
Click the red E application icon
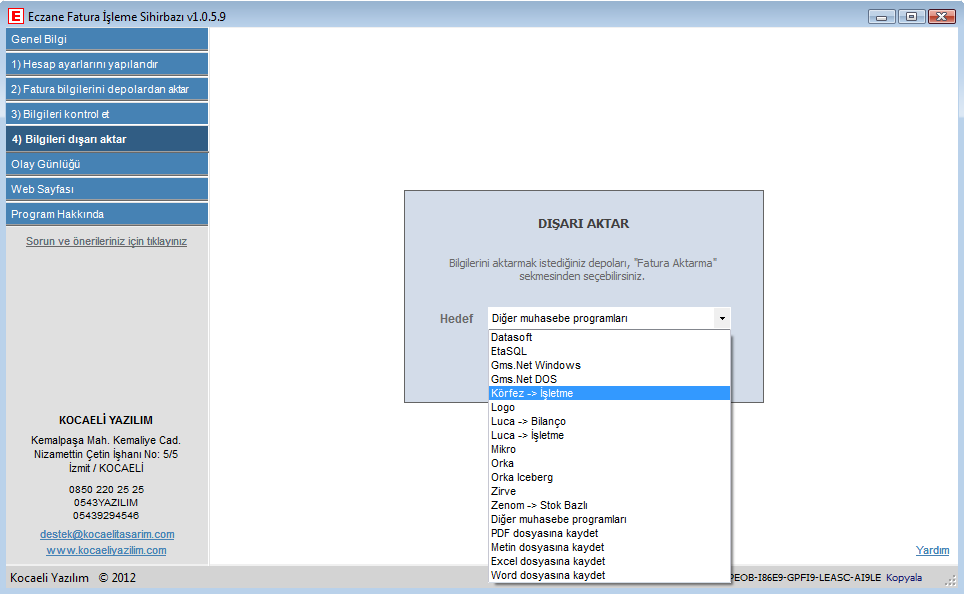tap(15, 17)
